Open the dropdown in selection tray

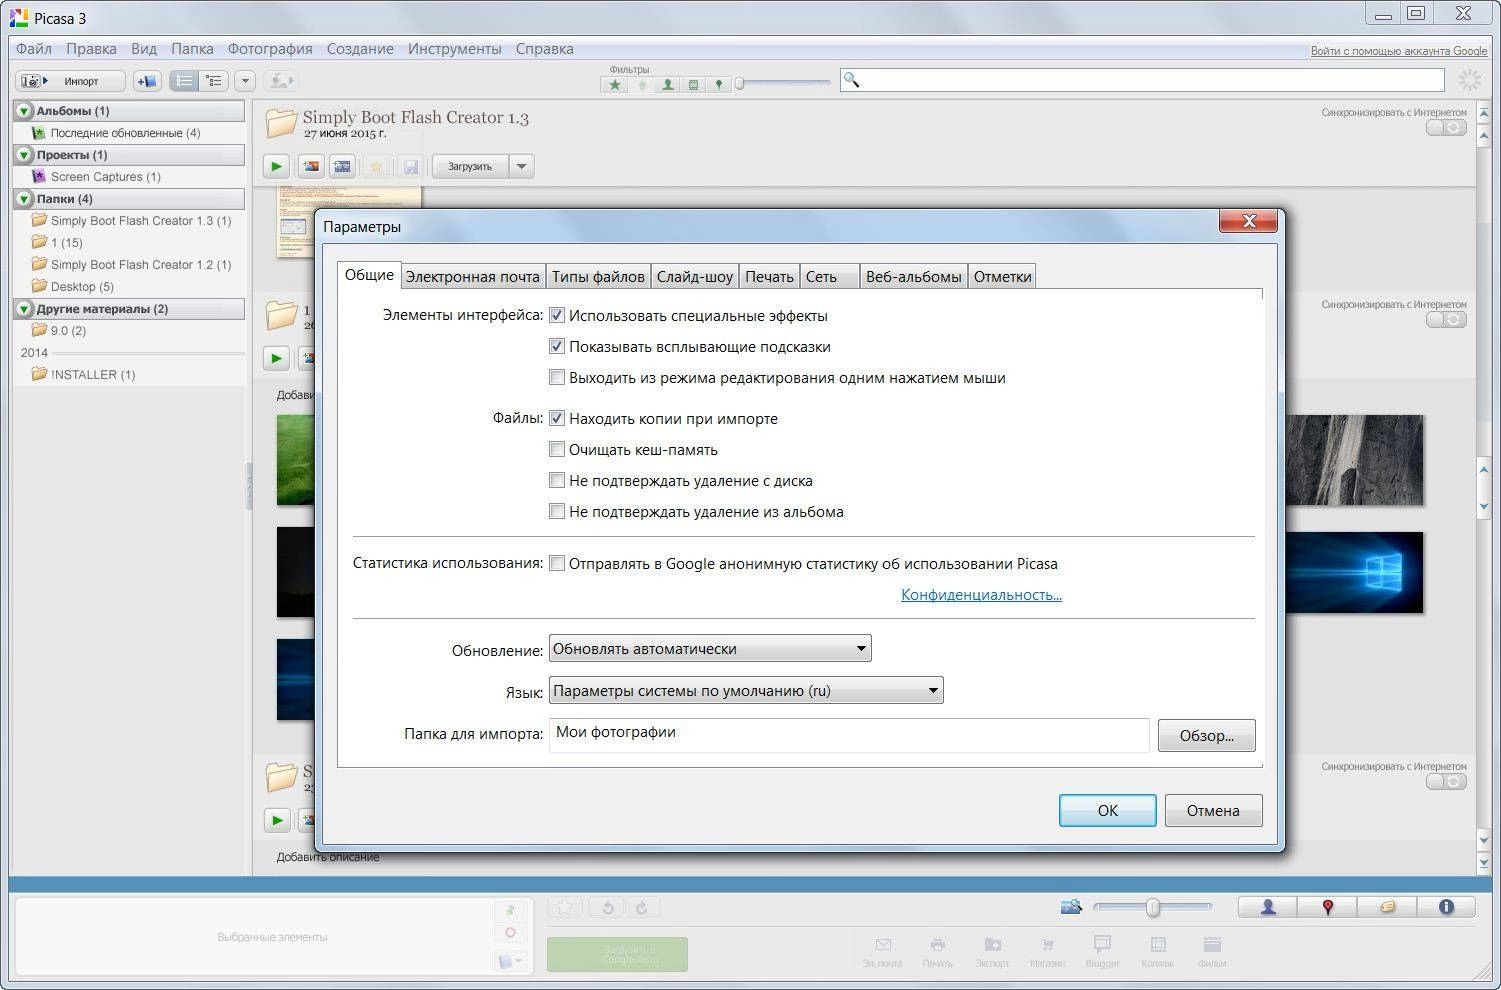point(510,961)
